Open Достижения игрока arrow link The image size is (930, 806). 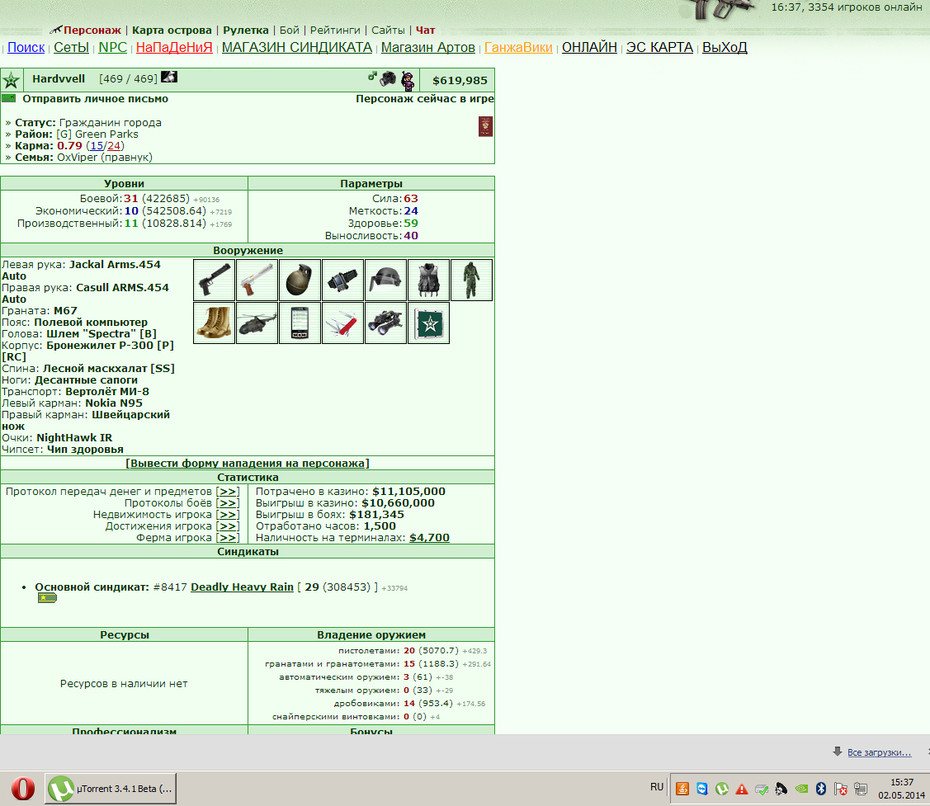[x=228, y=526]
